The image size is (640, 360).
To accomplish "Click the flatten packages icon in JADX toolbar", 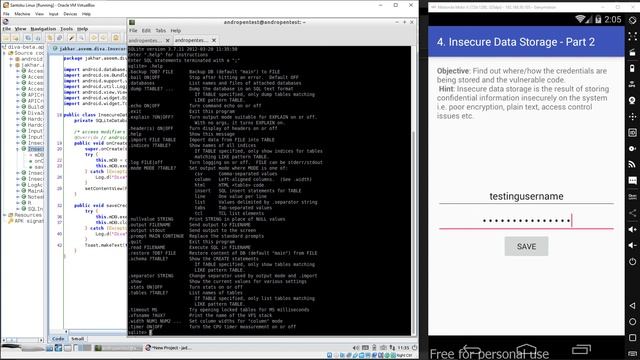I will tap(37, 38).
